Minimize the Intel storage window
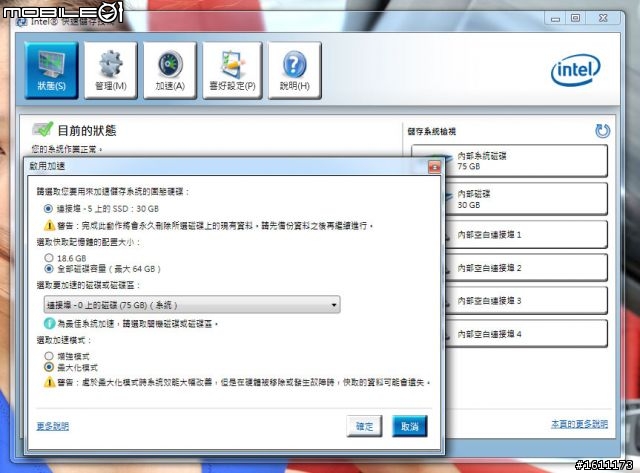The height and width of the screenshot is (473, 640). coord(555,18)
